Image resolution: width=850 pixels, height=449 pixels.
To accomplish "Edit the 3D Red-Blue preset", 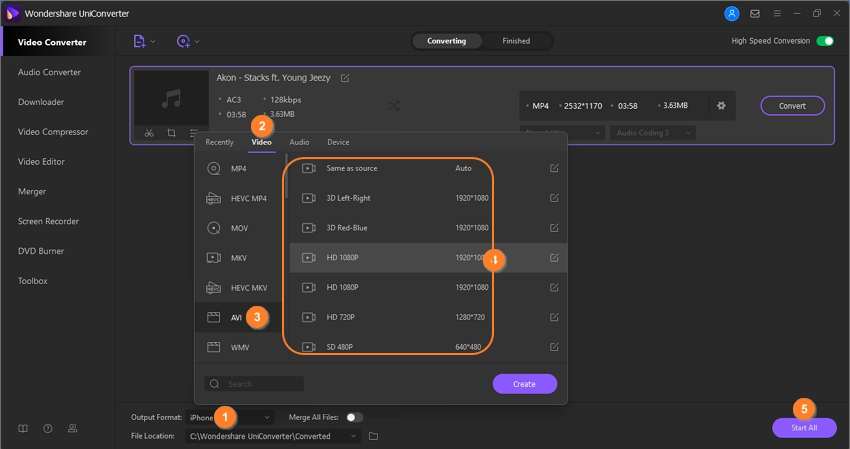I will click(554, 228).
